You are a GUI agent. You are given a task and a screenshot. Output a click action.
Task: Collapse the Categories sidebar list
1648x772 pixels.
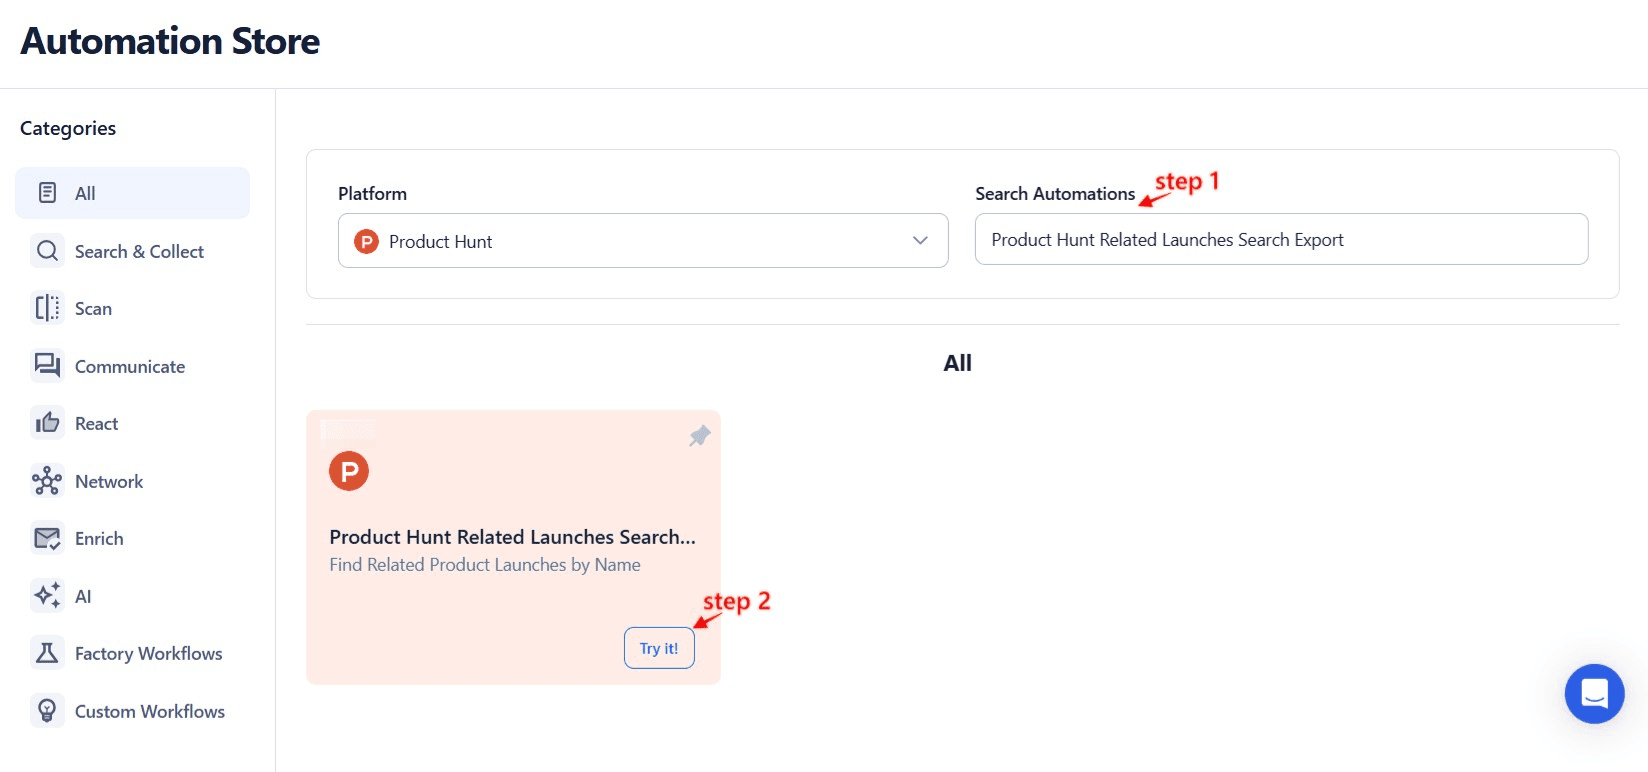(x=67, y=128)
